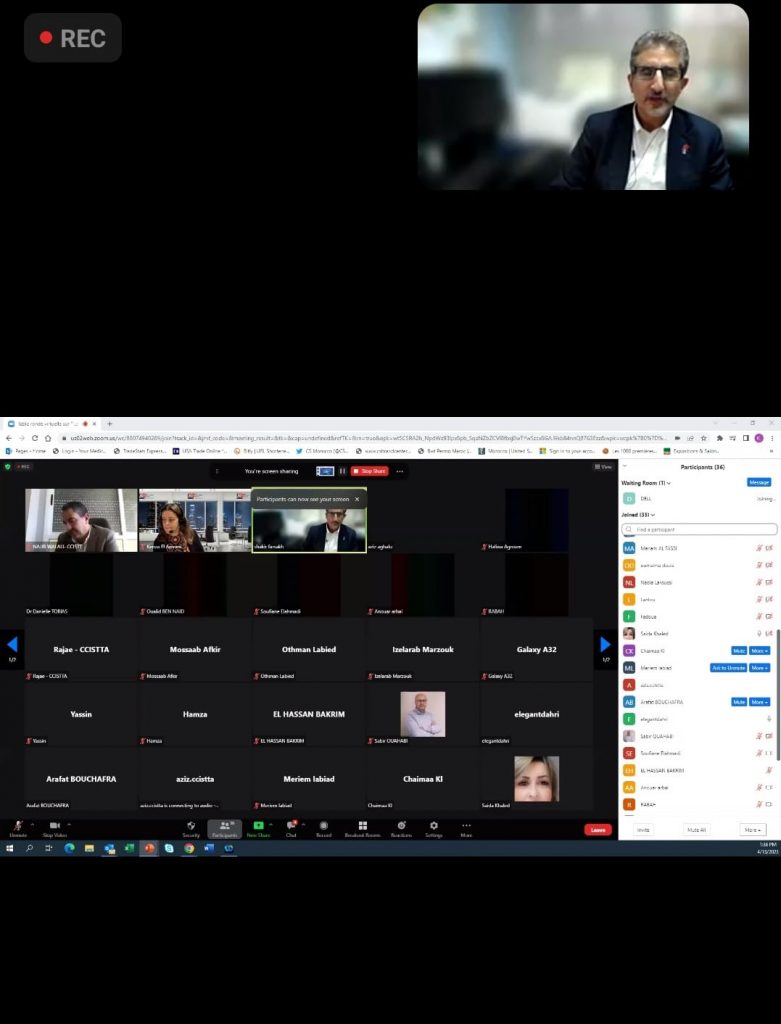Viewport: 781px width, 1024px height.
Task: Toggle the Participants panel button
Action: [x=225, y=829]
